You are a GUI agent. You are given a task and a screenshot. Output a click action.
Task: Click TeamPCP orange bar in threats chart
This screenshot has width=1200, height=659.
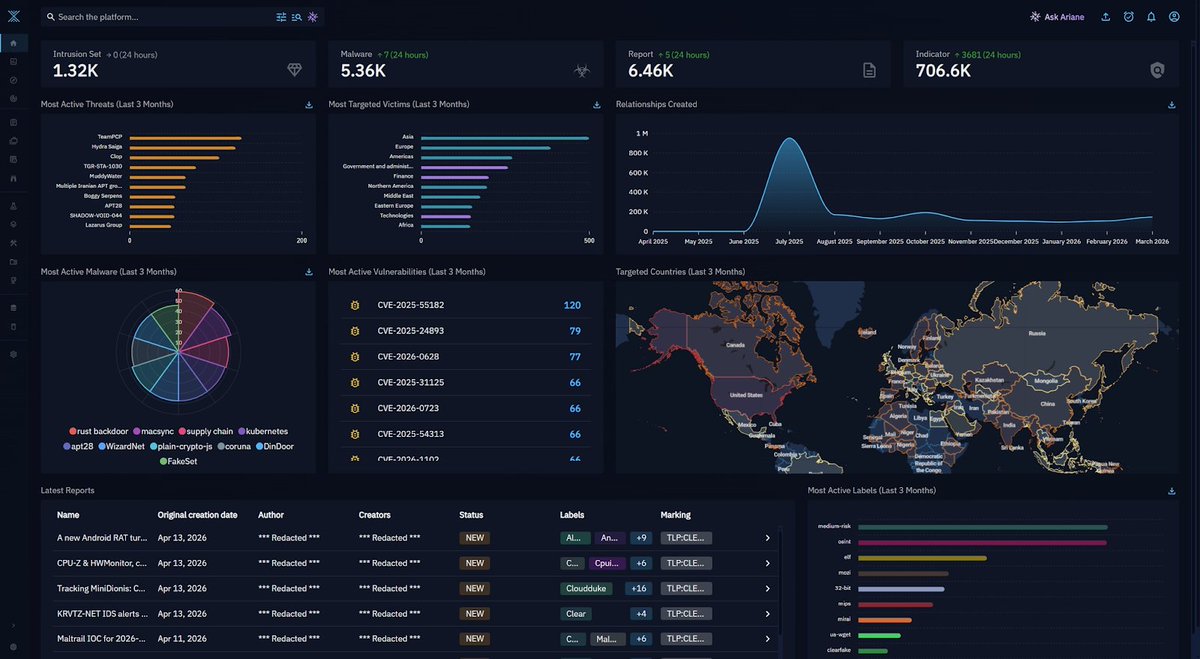pos(185,137)
